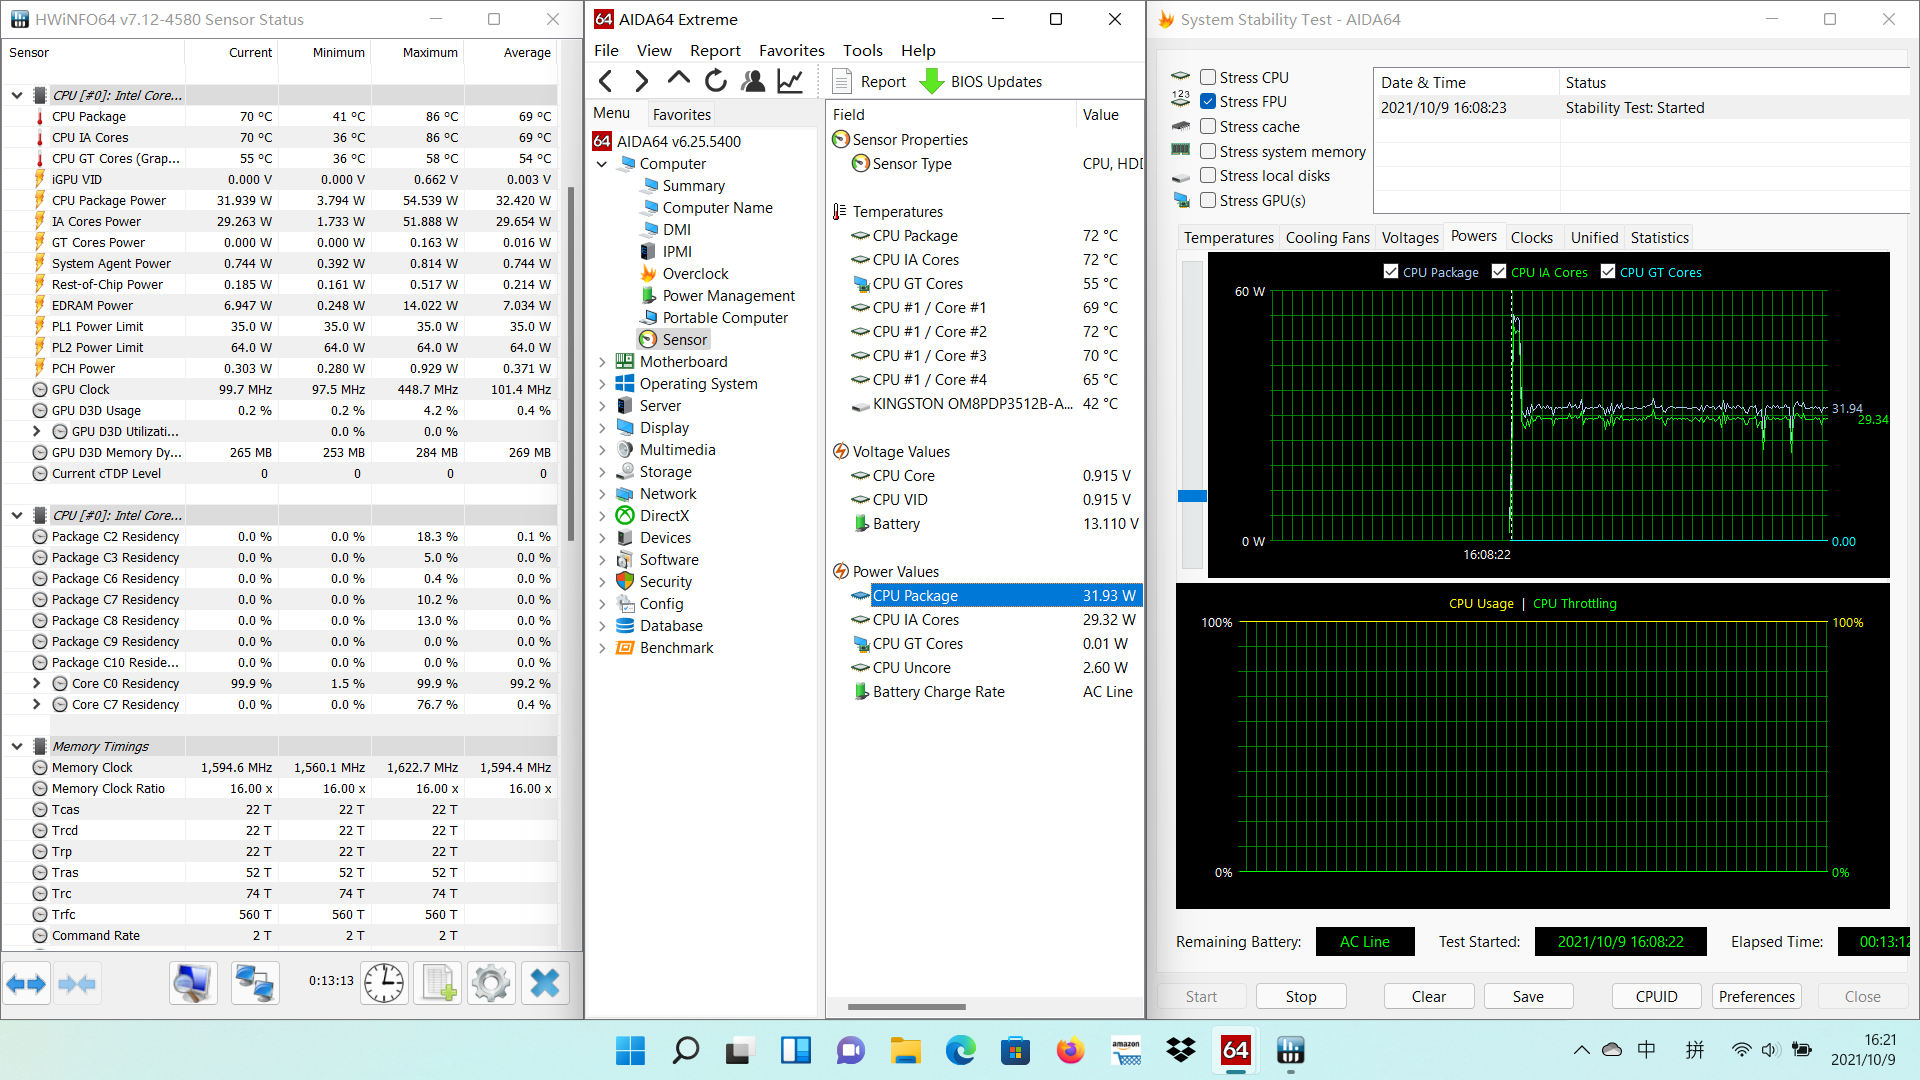Click HWiNFO log file add icon

[439, 984]
